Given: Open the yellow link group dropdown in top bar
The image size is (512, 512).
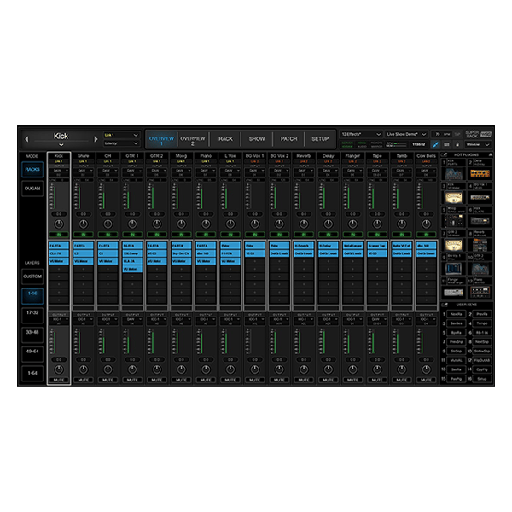Looking at the screenshot, I should click(121, 135).
